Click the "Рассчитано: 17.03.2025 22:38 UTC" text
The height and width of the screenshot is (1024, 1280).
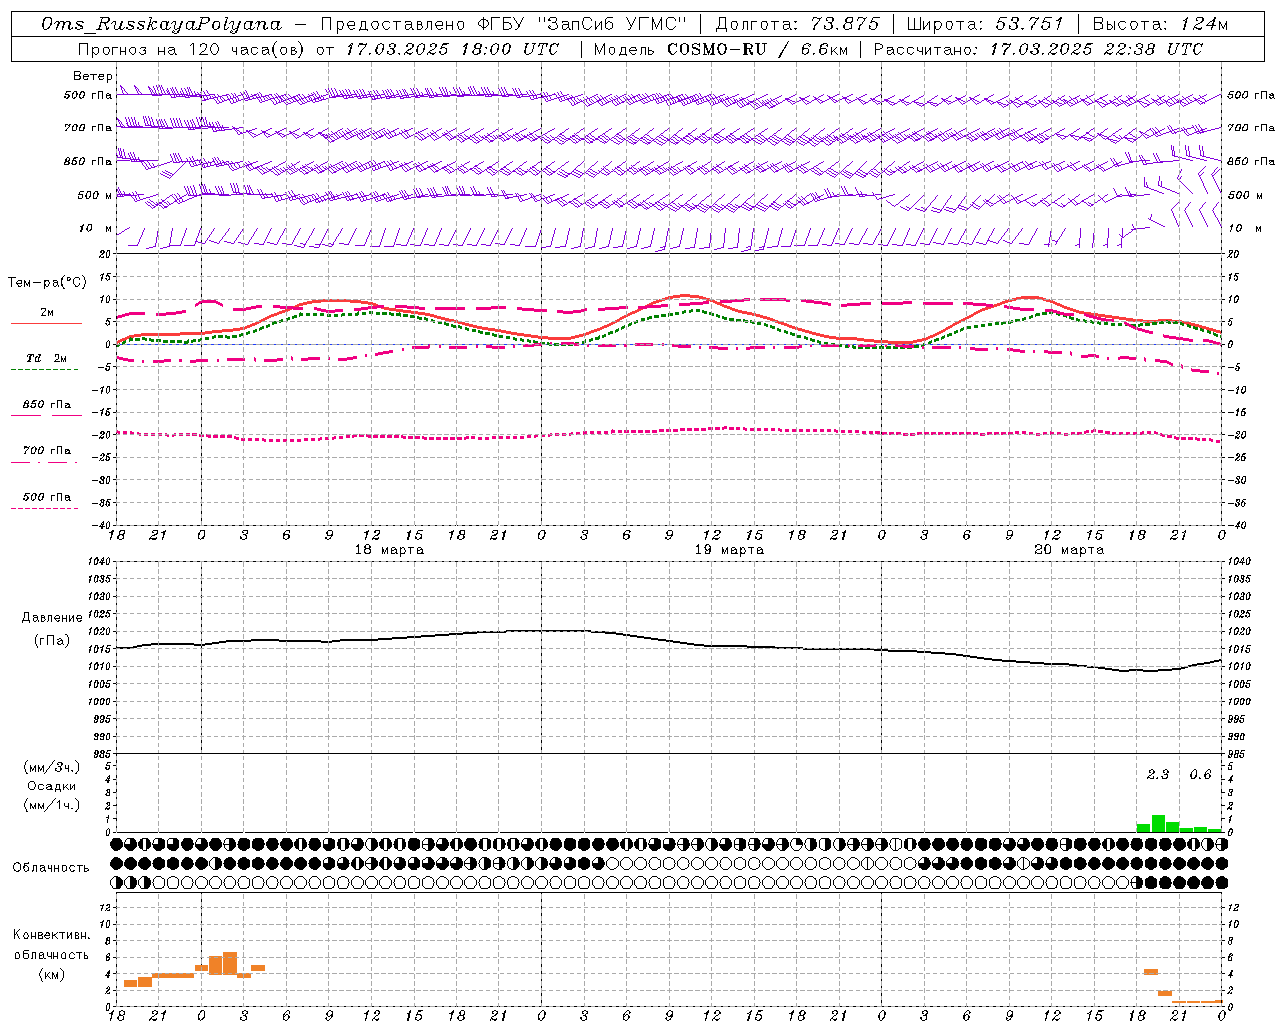click(x=1038, y=49)
